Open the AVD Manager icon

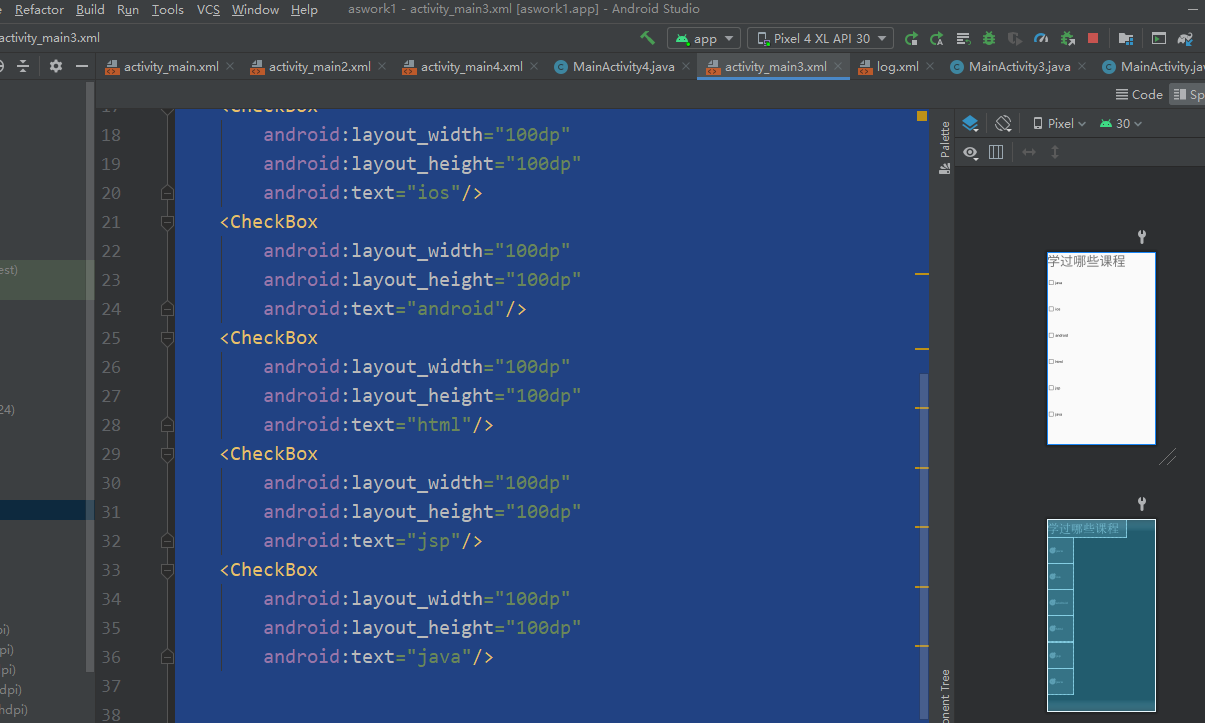tap(1159, 38)
